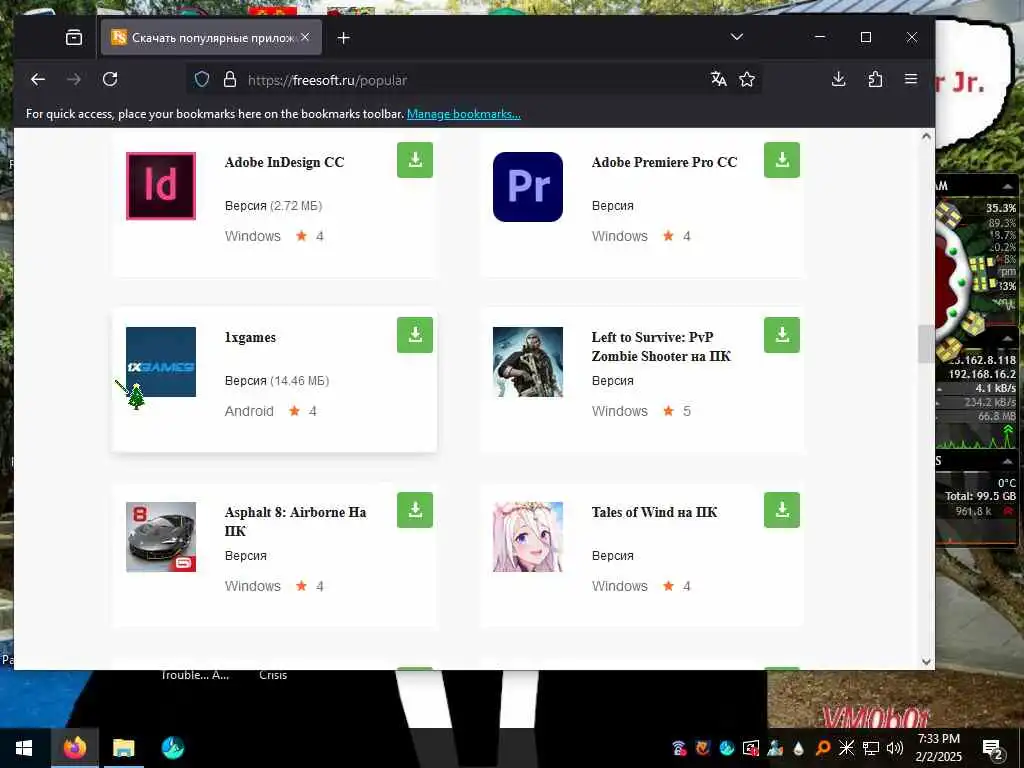
Task: Expand the list all tabs dropdown
Action: pos(737,37)
